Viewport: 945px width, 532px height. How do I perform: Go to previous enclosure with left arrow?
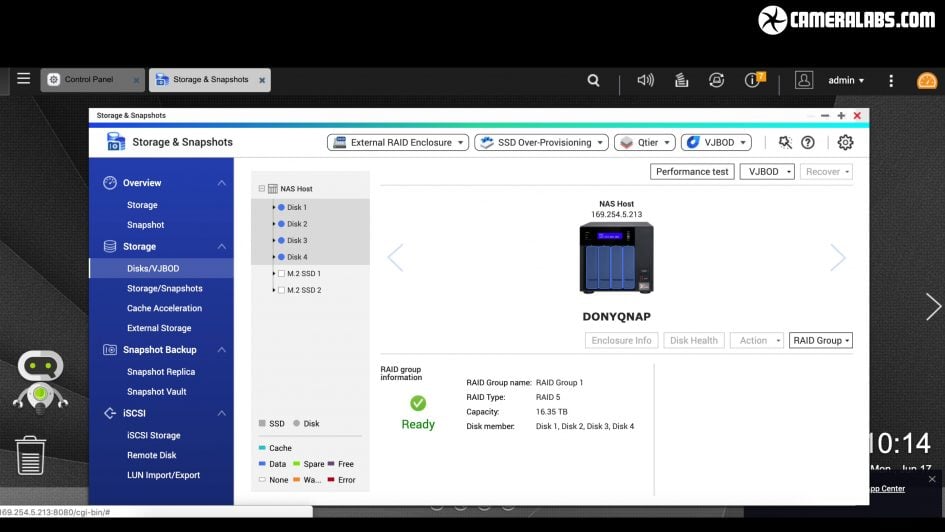(395, 258)
